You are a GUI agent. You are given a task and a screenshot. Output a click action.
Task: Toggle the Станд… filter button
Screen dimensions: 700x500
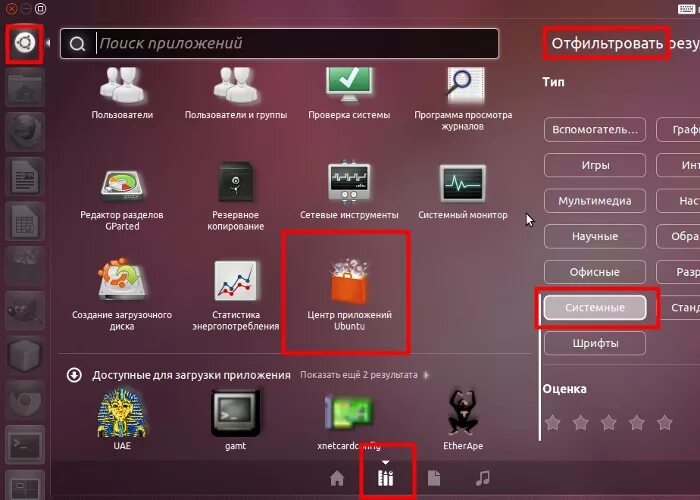[x=678, y=308]
